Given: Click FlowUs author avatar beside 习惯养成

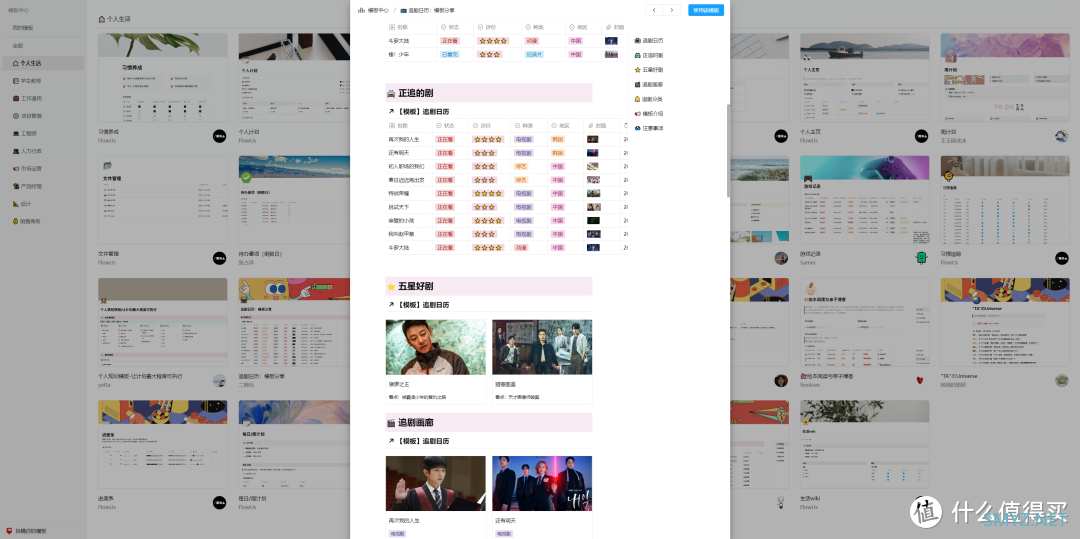Looking at the screenshot, I should (x=220, y=136).
